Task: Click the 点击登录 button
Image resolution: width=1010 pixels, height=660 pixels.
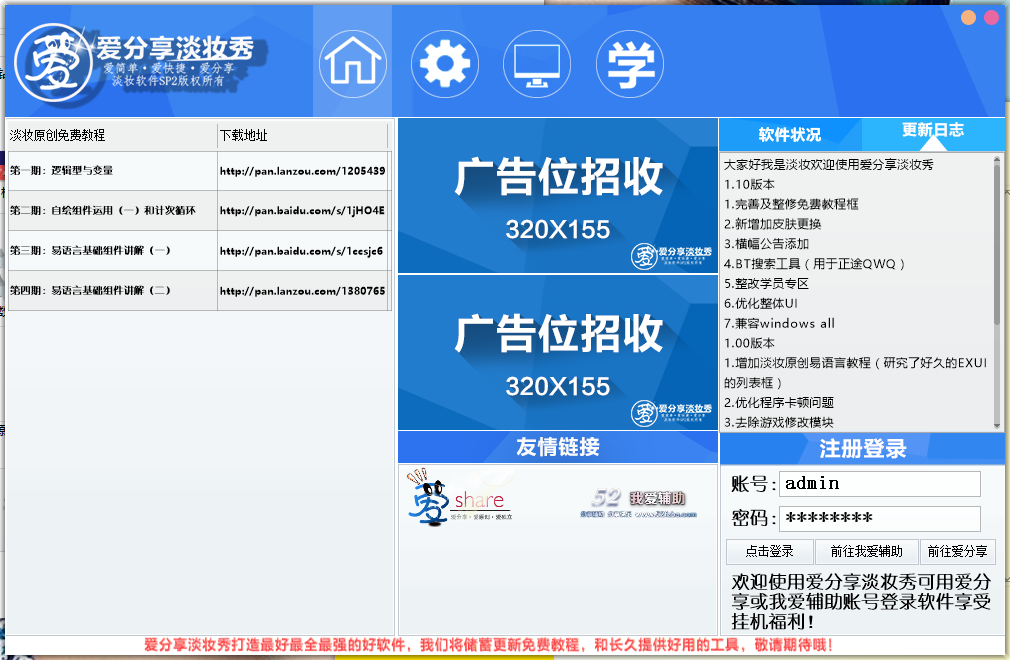Action: coord(770,552)
